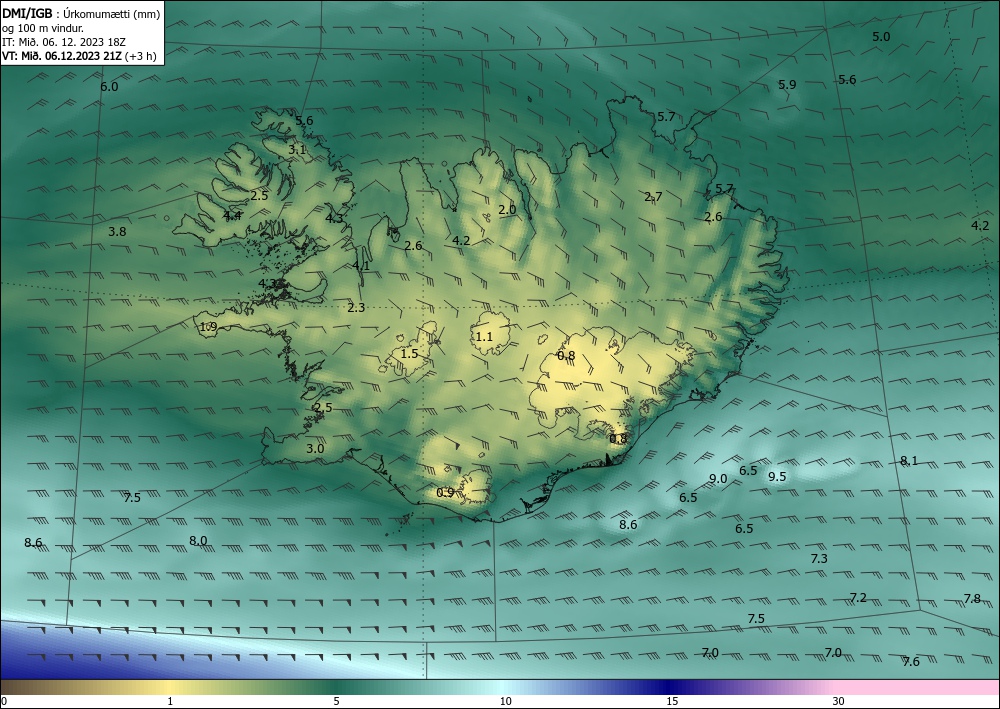This screenshot has width=1000, height=709.
Task: Click the 9.5 value on the map
Action: 777,477
